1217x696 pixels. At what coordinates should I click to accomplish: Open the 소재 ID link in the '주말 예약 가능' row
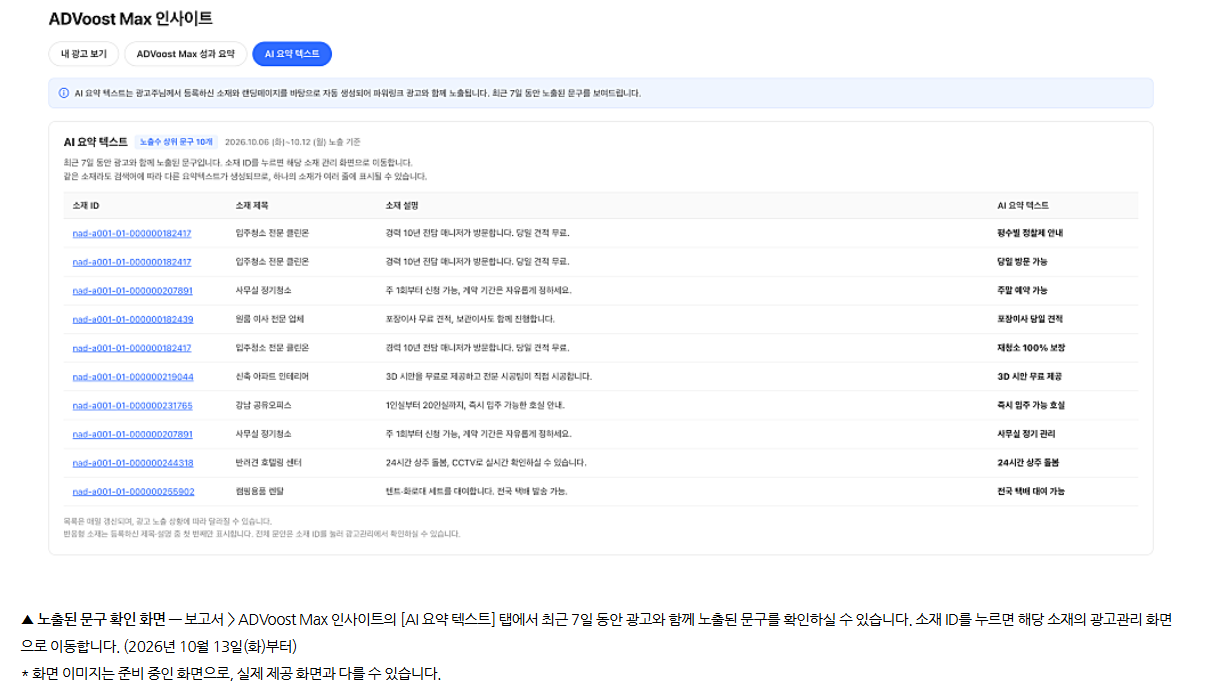pos(132,291)
